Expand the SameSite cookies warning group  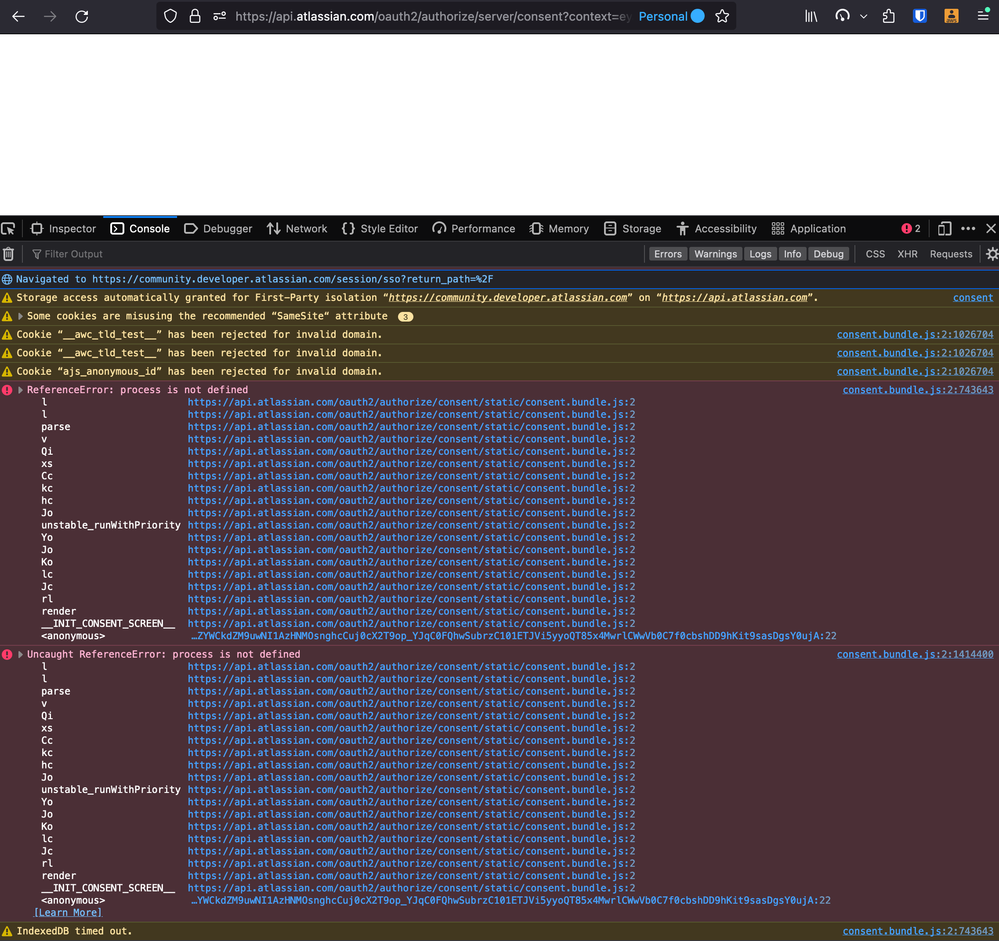(20, 316)
